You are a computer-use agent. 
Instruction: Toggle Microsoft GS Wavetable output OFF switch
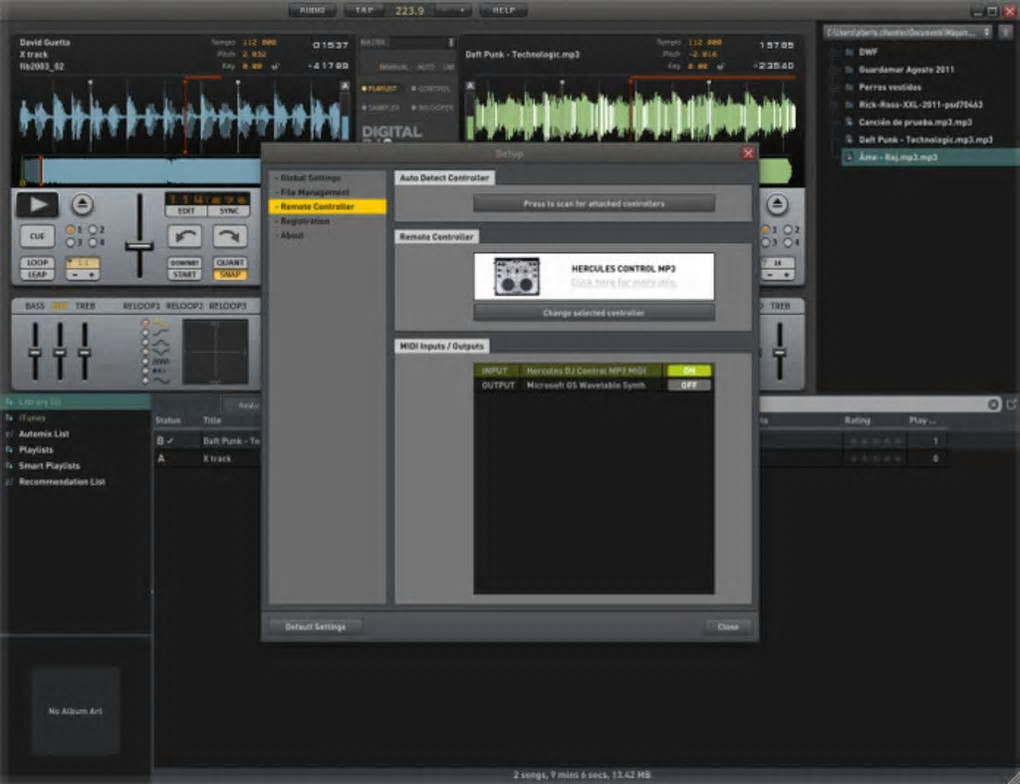point(689,385)
